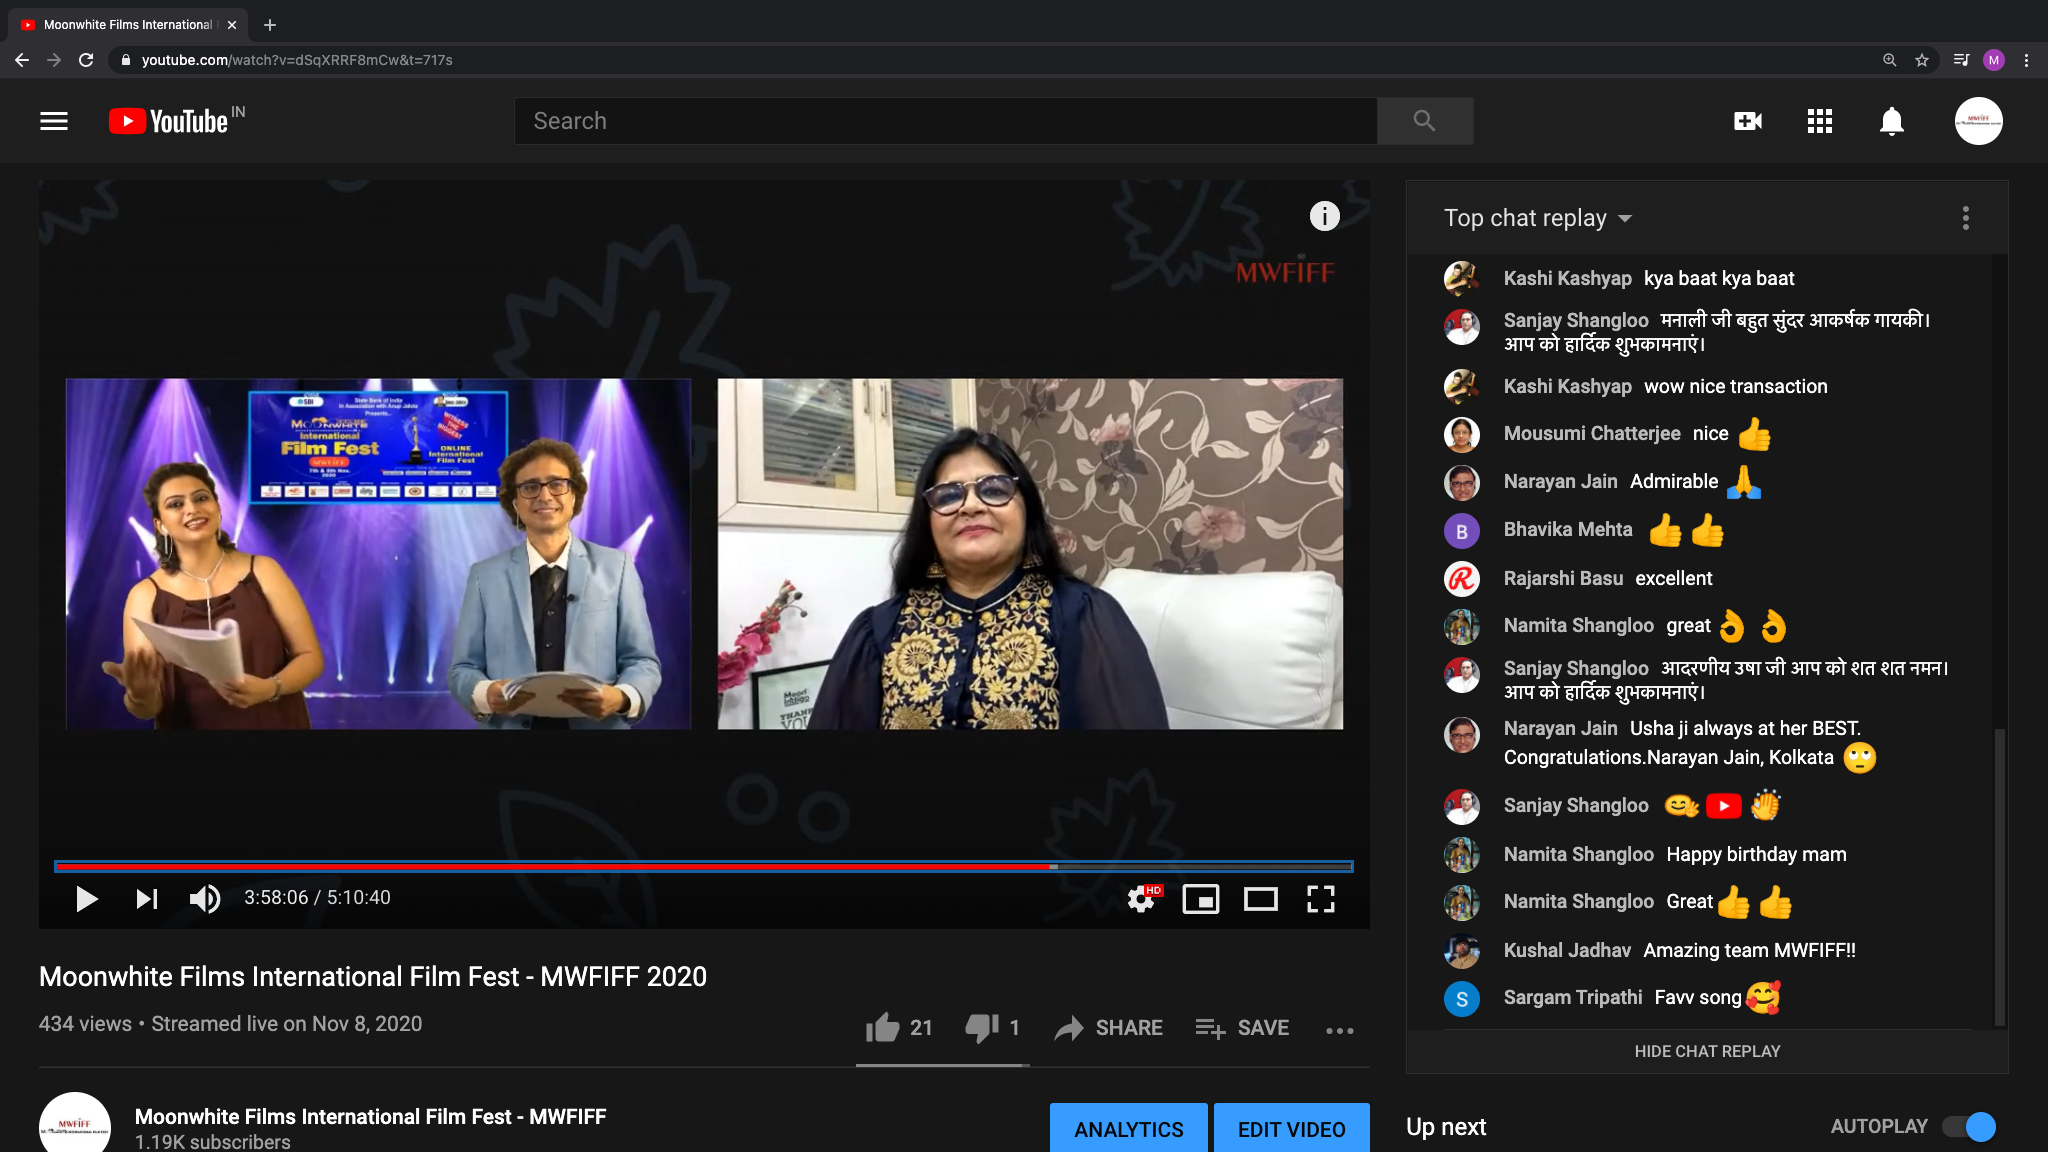Screen dimensions: 2048x1152
Task: Open more actions ellipsis below video
Action: (1340, 1030)
